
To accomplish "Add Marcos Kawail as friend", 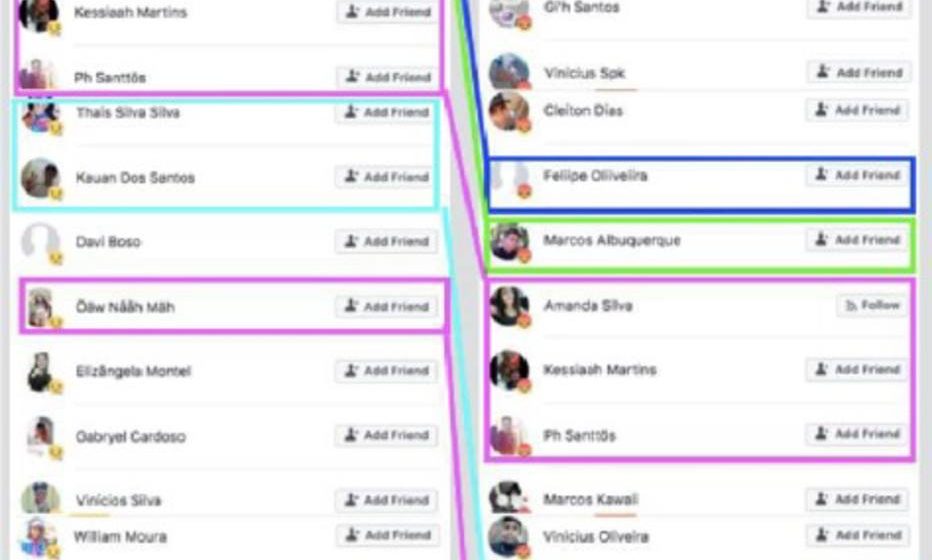I will pyautogui.click(x=858, y=499).
